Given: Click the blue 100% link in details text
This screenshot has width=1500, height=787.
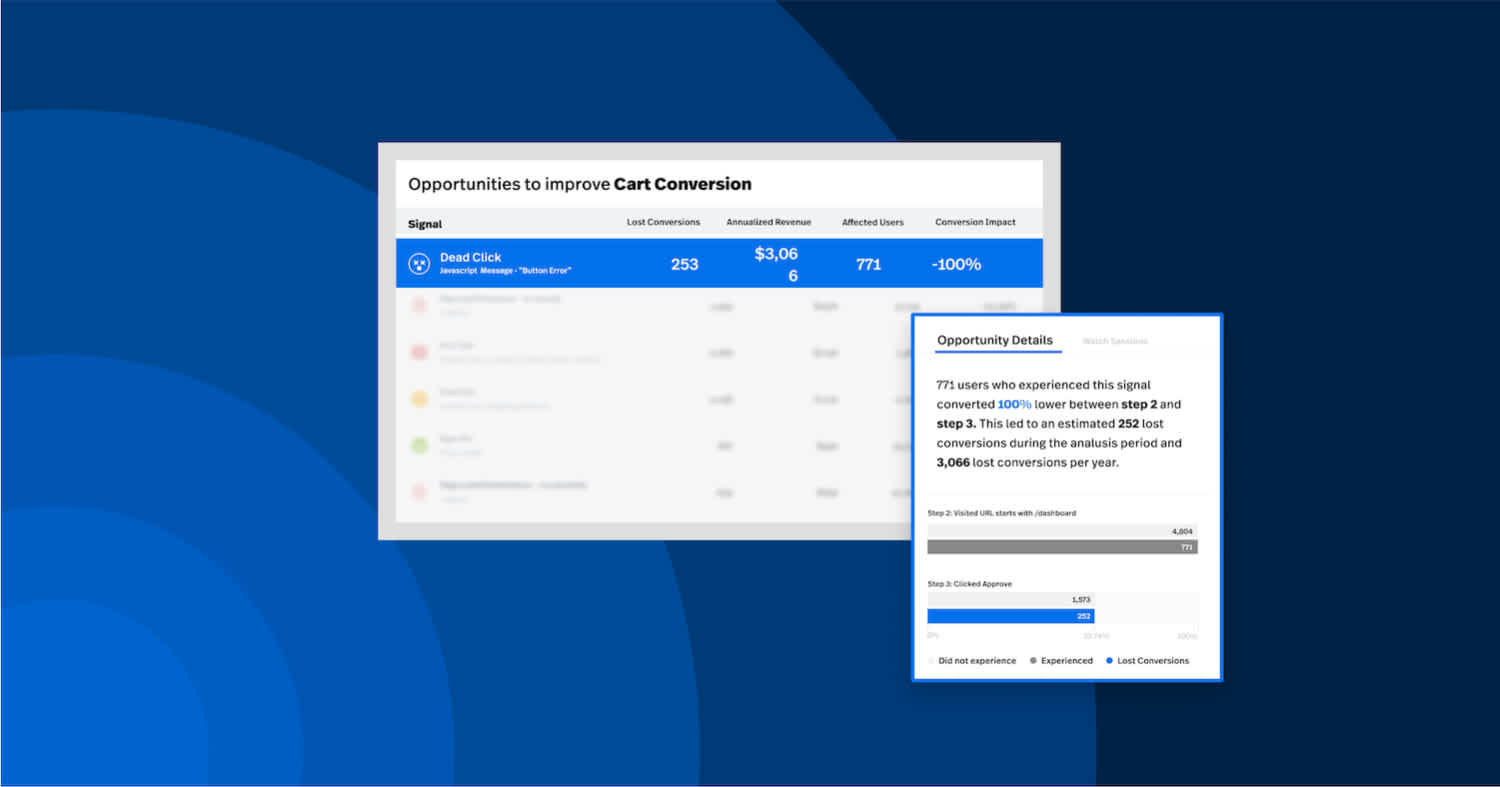Looking at the screenshot, I should pos(1014,404).
